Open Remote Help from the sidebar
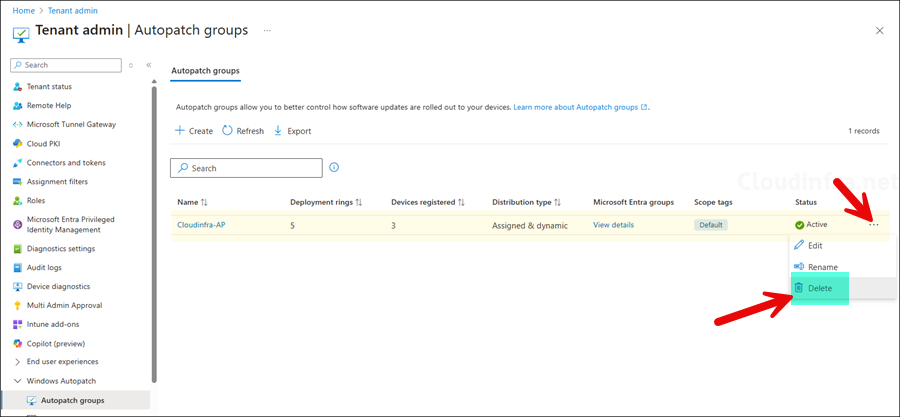Screen dimensions: 900x417 (x=48, y=105)
